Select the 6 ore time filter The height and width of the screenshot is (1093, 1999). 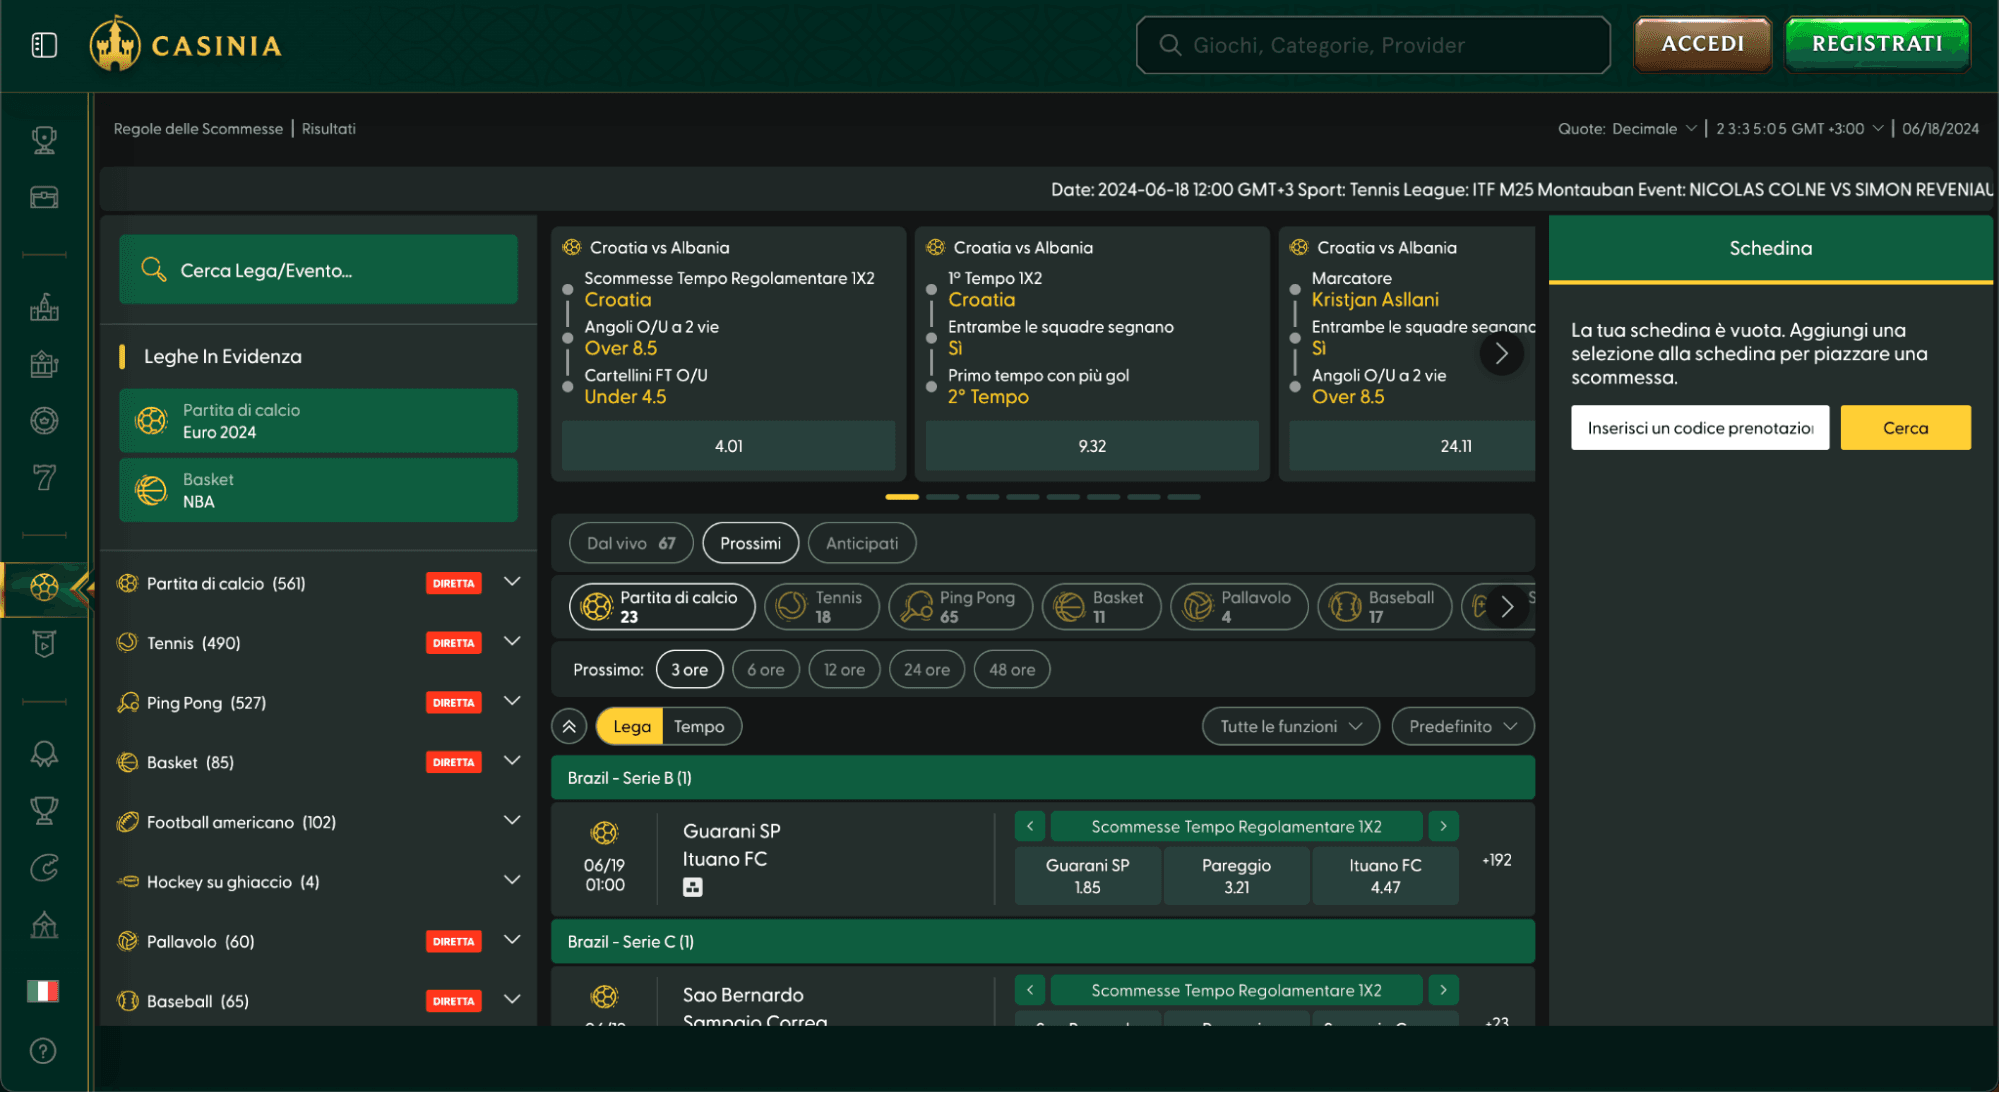tap(765, 670)
